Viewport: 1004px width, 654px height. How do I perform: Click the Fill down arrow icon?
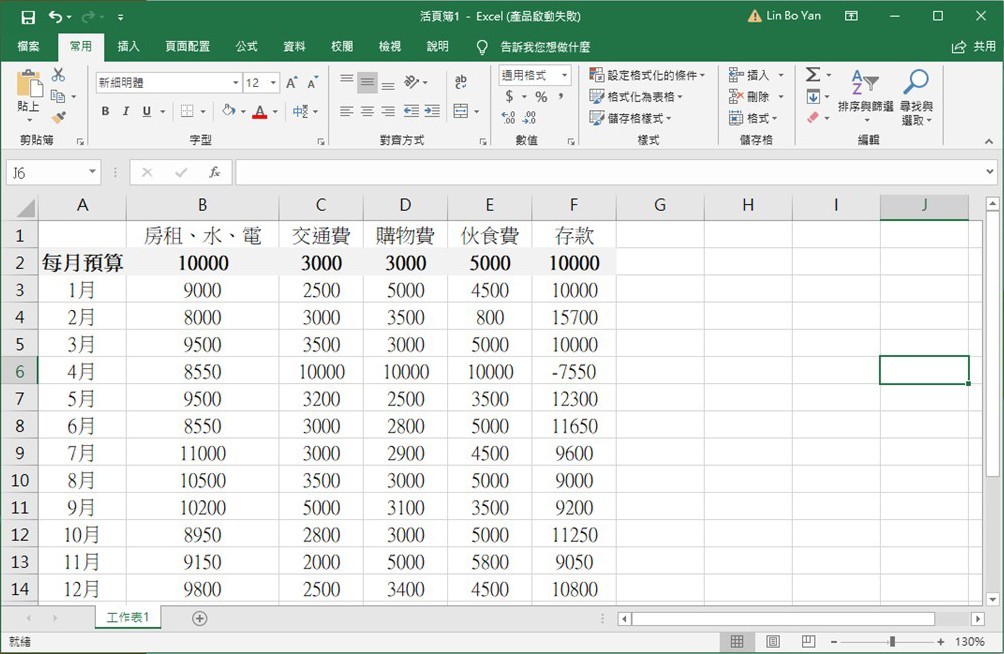pyautogui.click(x=813, y=97)
